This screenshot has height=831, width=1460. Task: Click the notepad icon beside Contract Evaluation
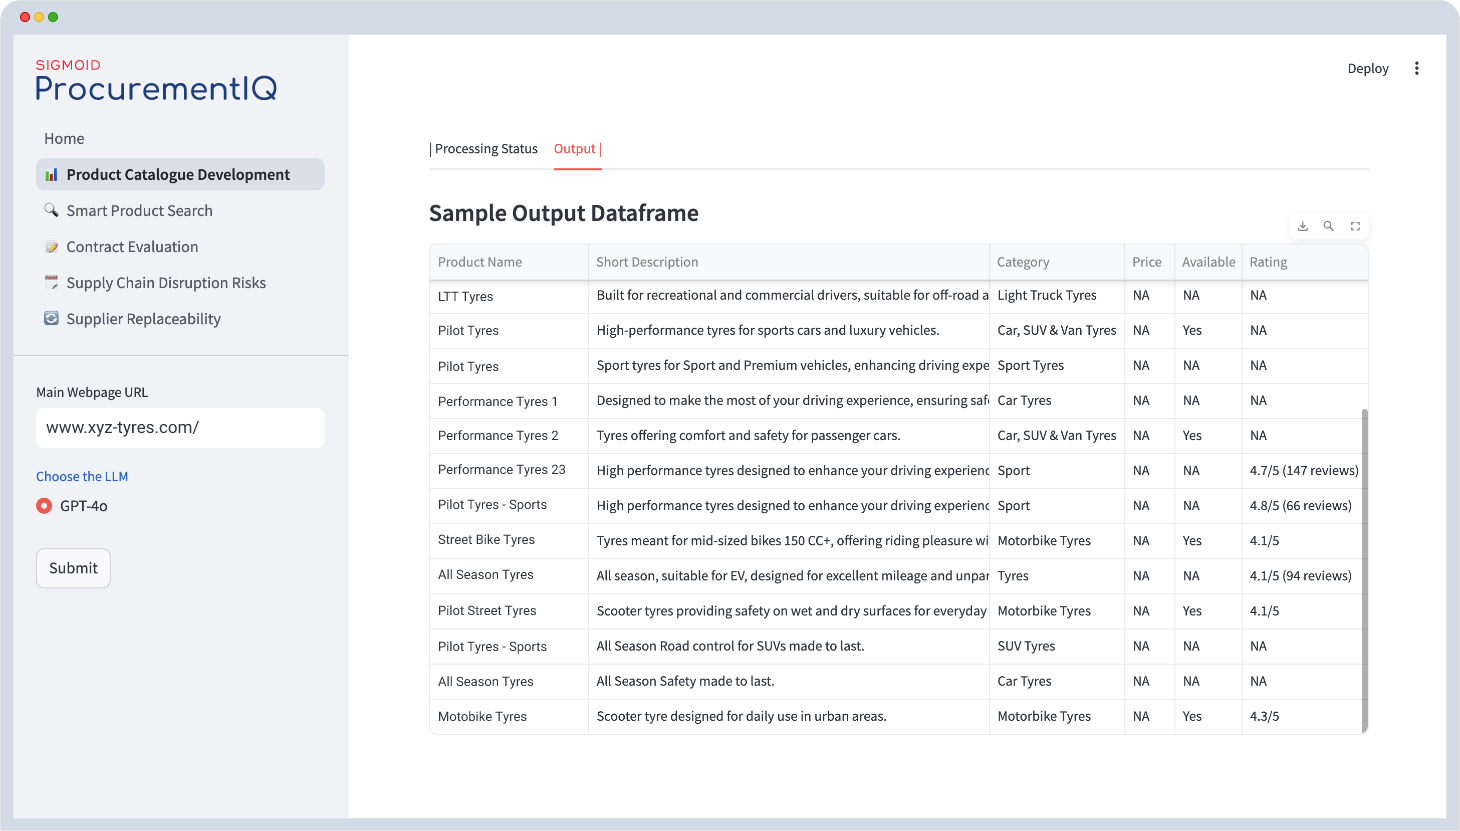pyautogui.click(x=51, y=247)
